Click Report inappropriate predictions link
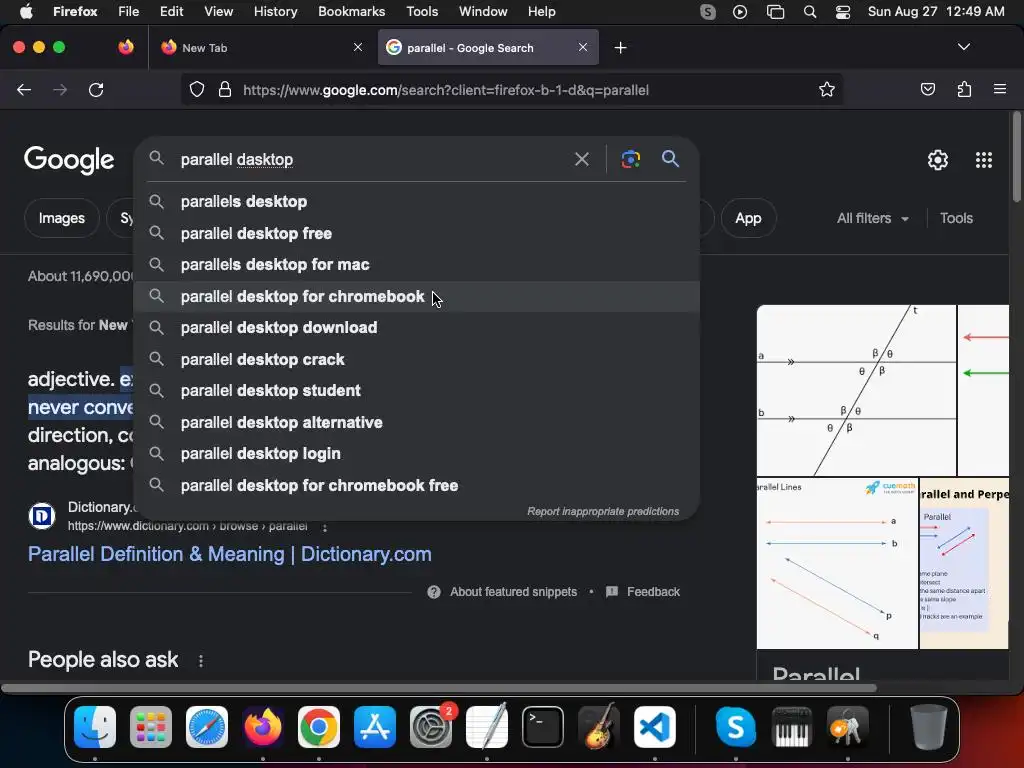 pos(603,511)
